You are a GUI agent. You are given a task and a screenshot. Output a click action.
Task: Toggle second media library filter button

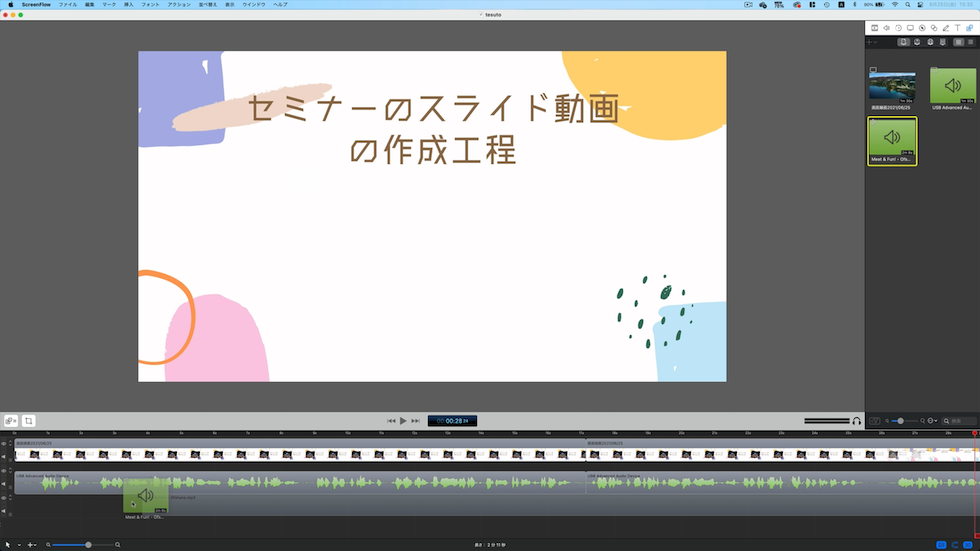point(917,42)
